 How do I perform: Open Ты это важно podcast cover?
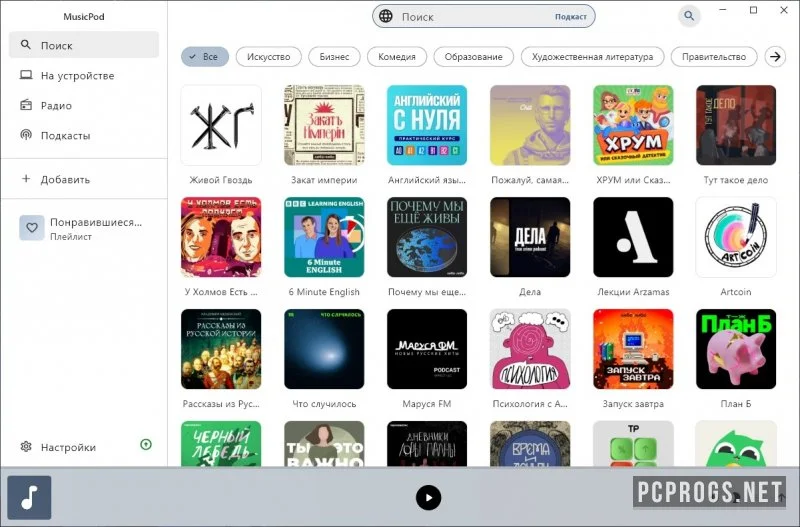pos(324,444)
